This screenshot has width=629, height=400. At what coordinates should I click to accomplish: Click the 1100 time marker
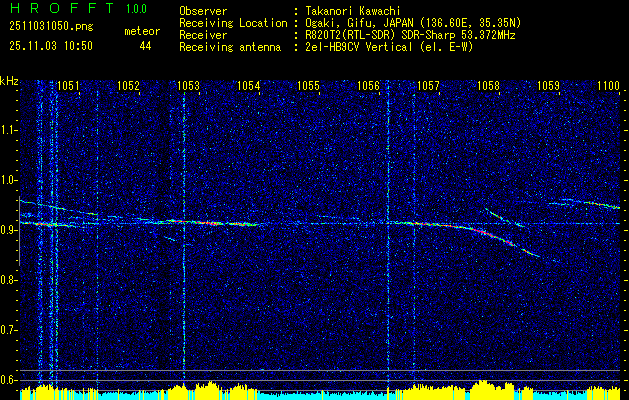point(609,85)
